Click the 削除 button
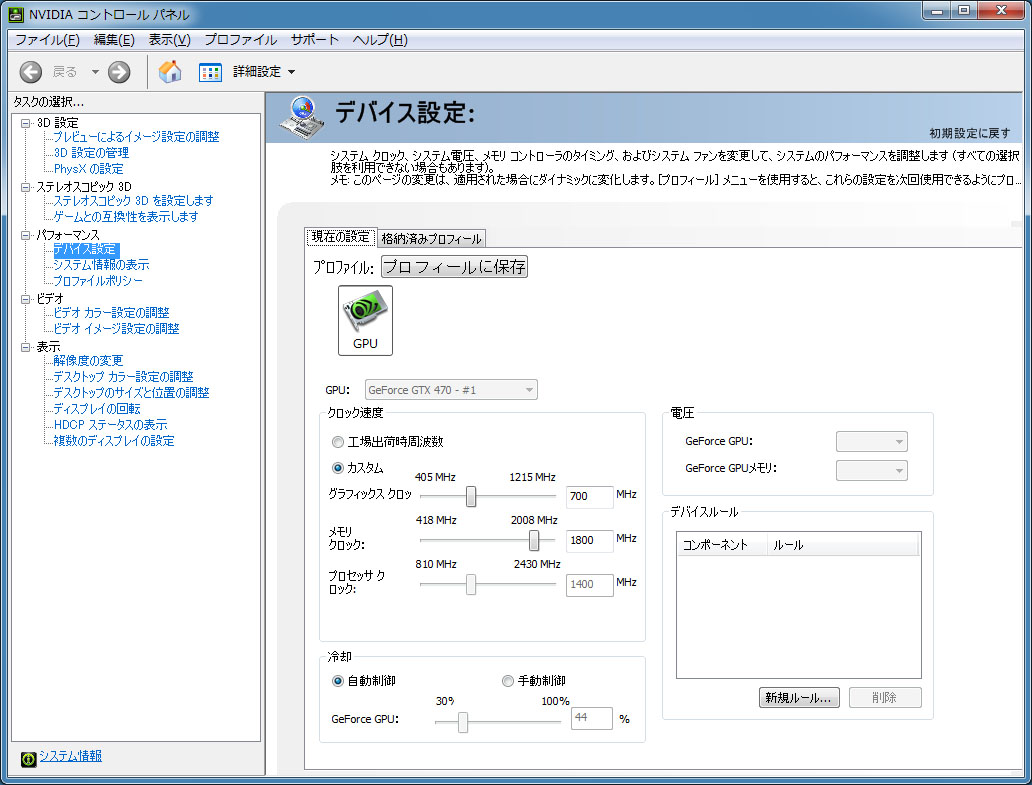 [x=885, y=697]
